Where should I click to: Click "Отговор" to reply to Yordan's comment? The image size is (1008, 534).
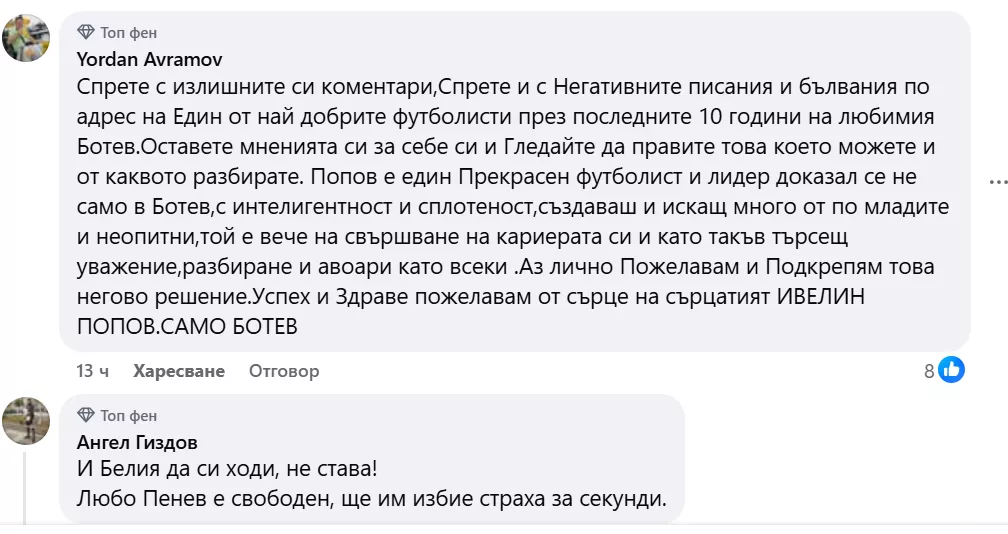284,371
